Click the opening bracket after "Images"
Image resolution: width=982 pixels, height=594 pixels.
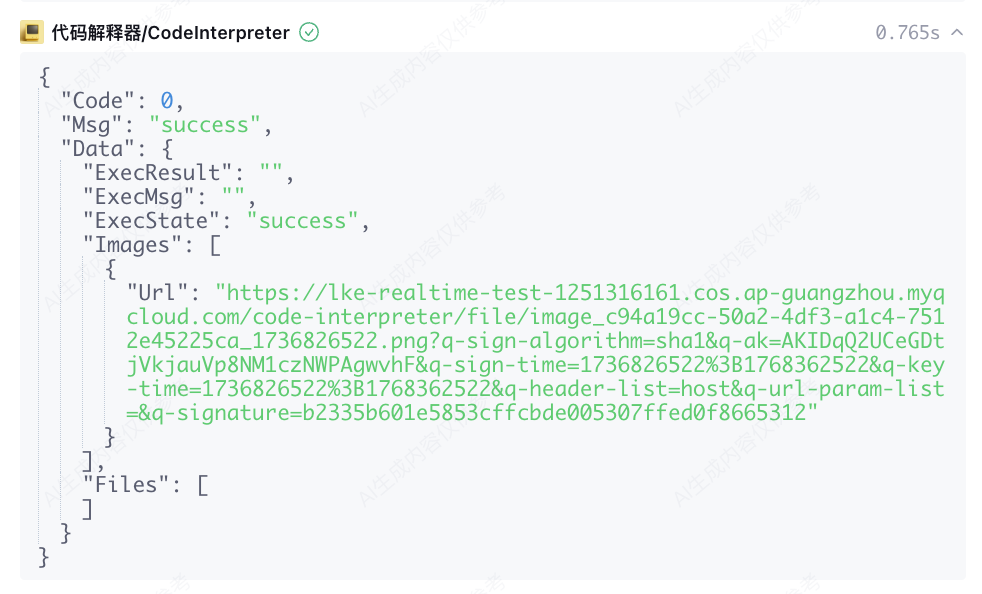[x=215, y=245]
